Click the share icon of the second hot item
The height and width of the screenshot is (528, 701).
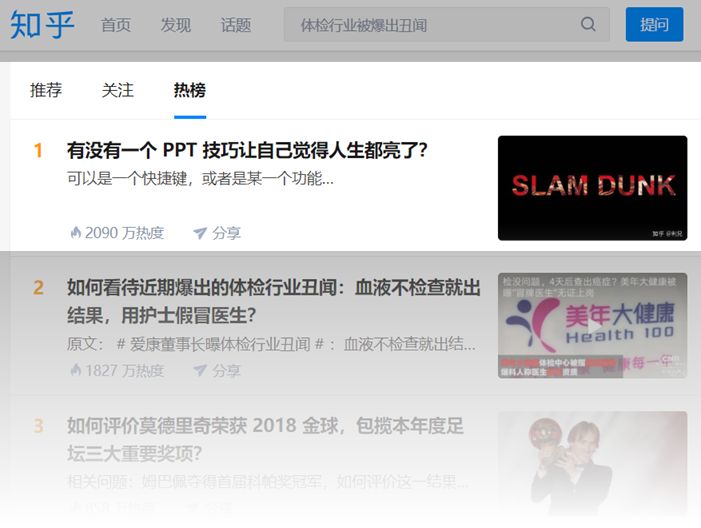[x=199, y=370]
